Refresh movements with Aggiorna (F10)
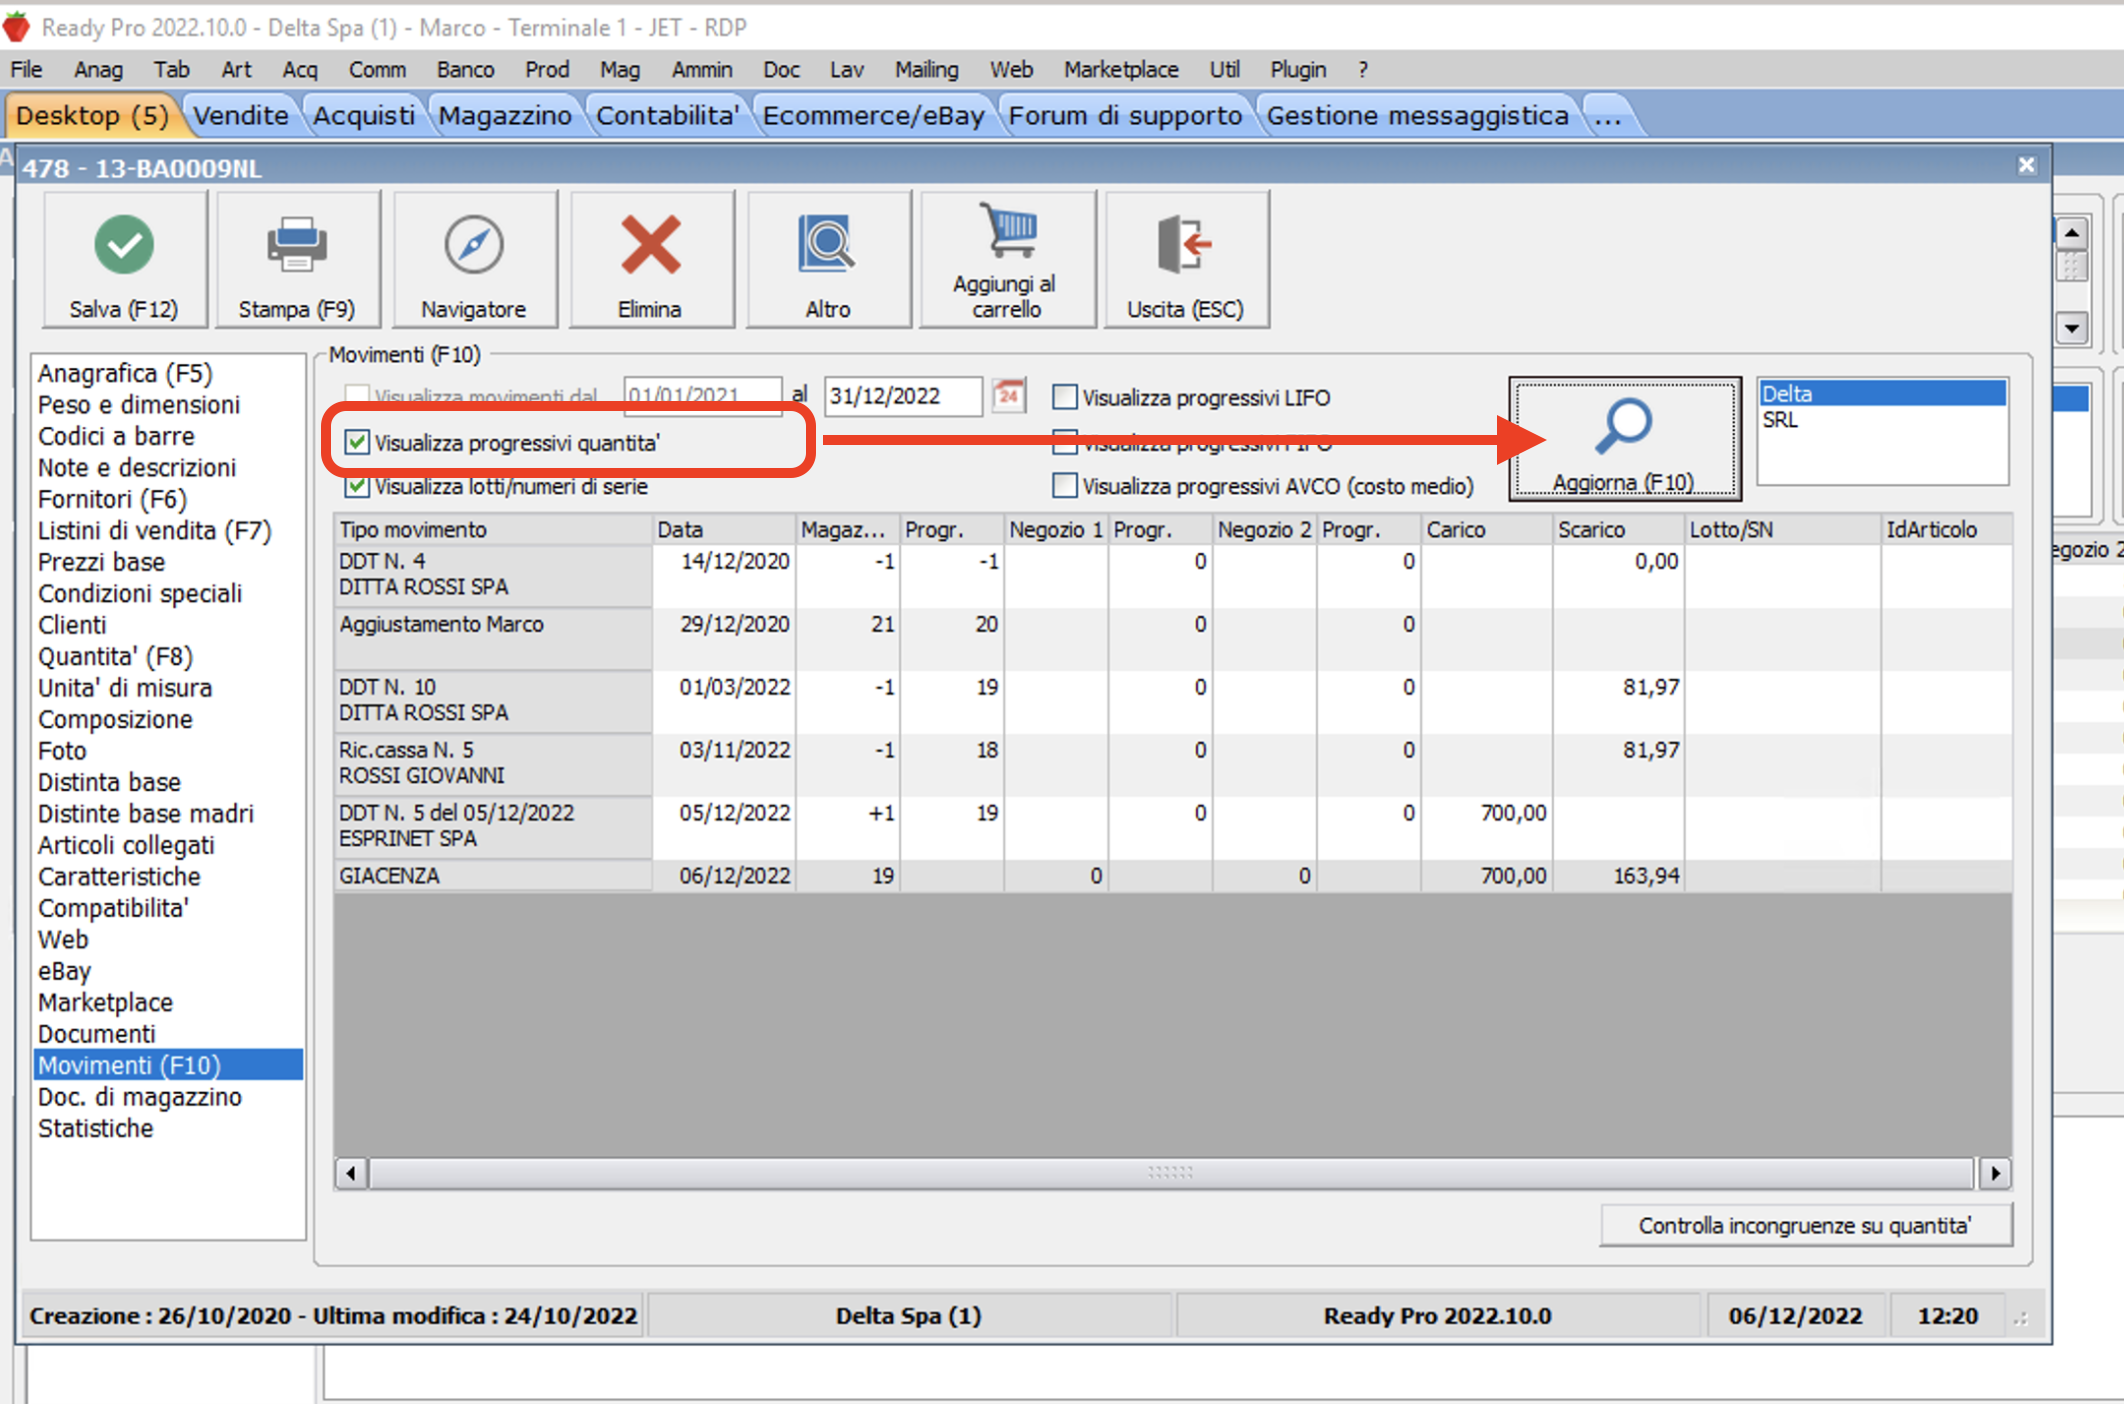This screenshot has height=1404, width=2124. (x=1624, y=438)
